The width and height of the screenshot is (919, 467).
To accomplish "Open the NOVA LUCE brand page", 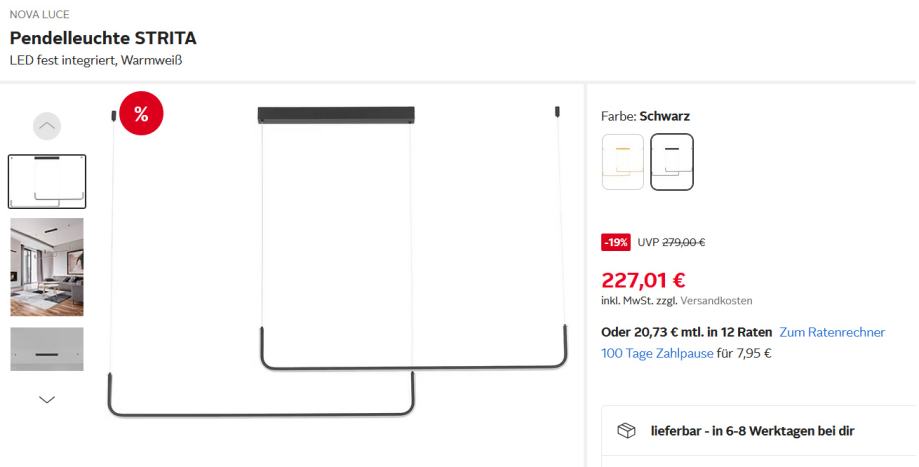I will click(x=37, y=15).
